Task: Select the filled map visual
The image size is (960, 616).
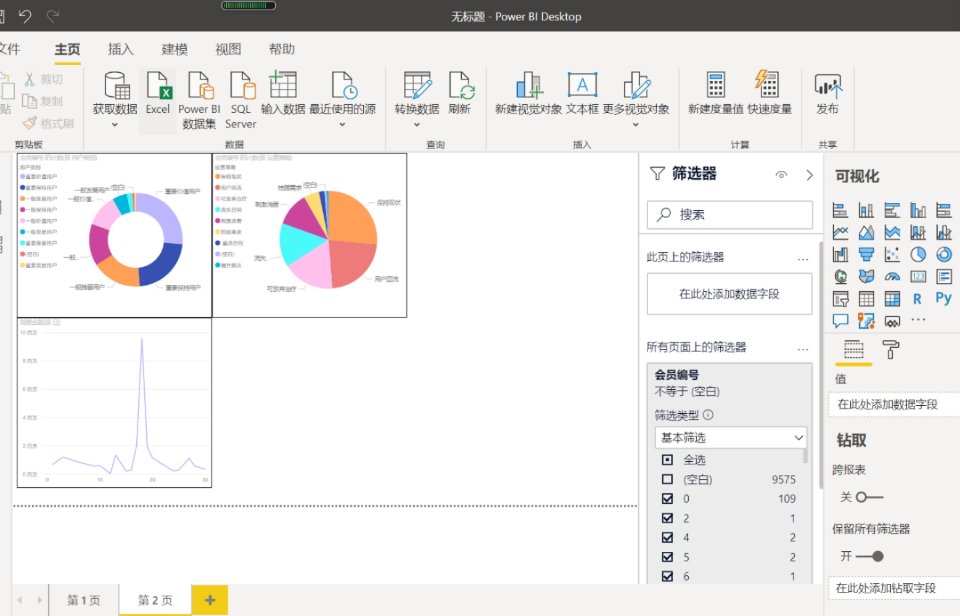Action: pyautogui.click(x=866, y=276)
